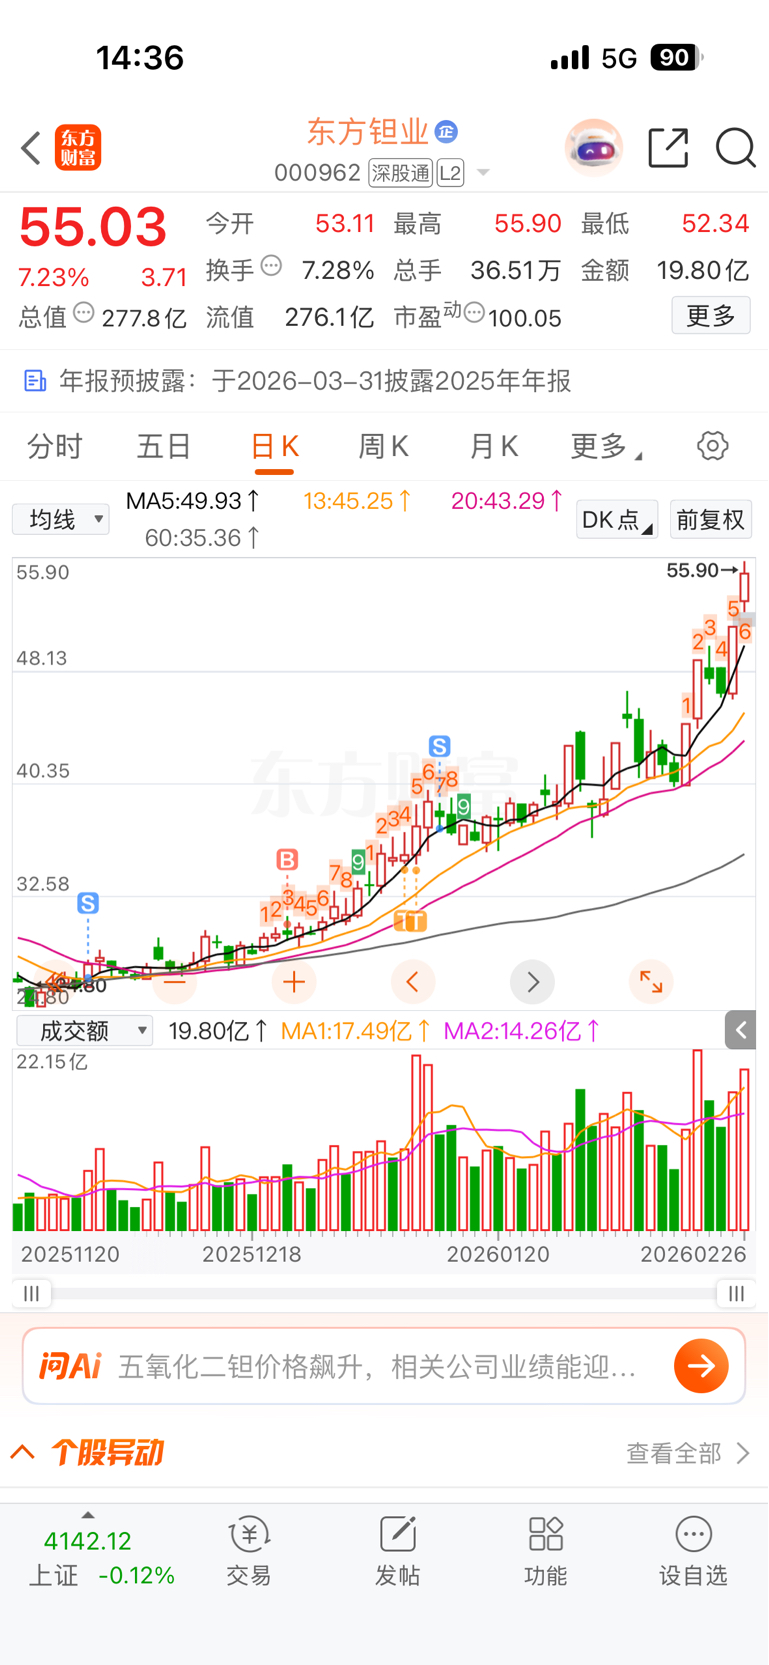The height and width of the screenshot is (1665, 769).
Task: Click the 更多 button in quote panel
Action: (711, 316)
